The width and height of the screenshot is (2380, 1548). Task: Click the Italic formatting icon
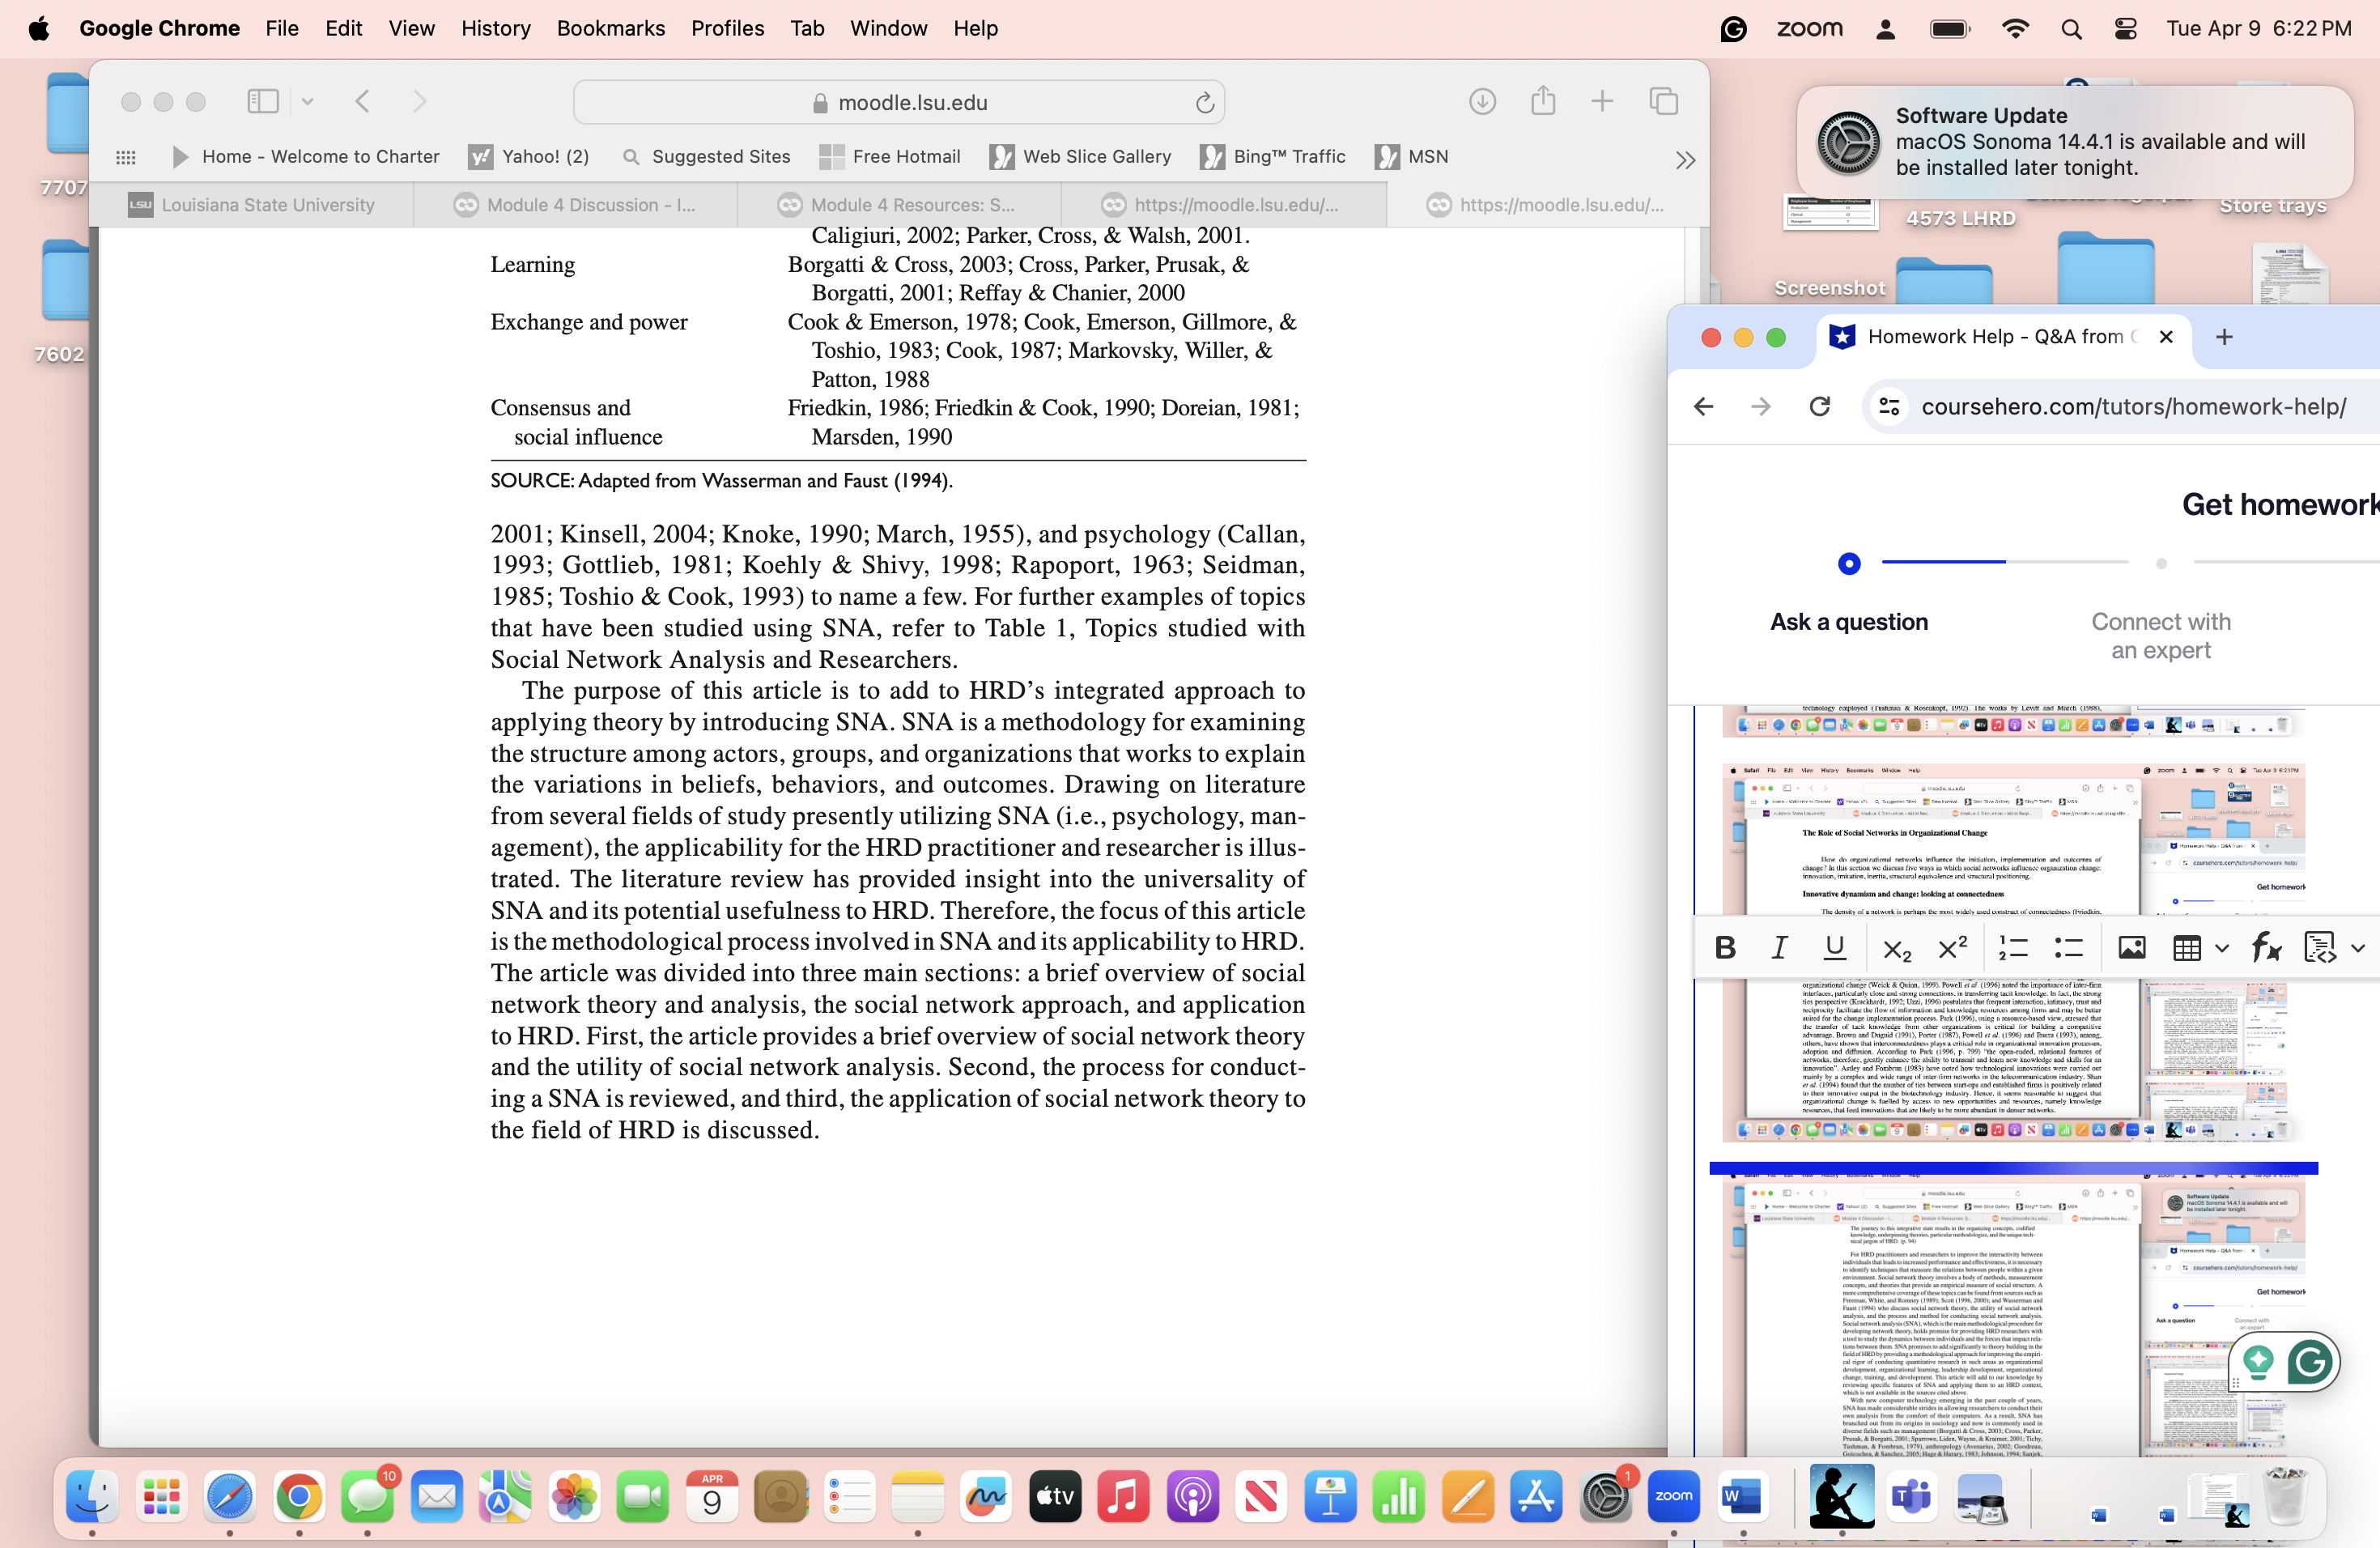pyautogui.click(x=1779, y=947)
